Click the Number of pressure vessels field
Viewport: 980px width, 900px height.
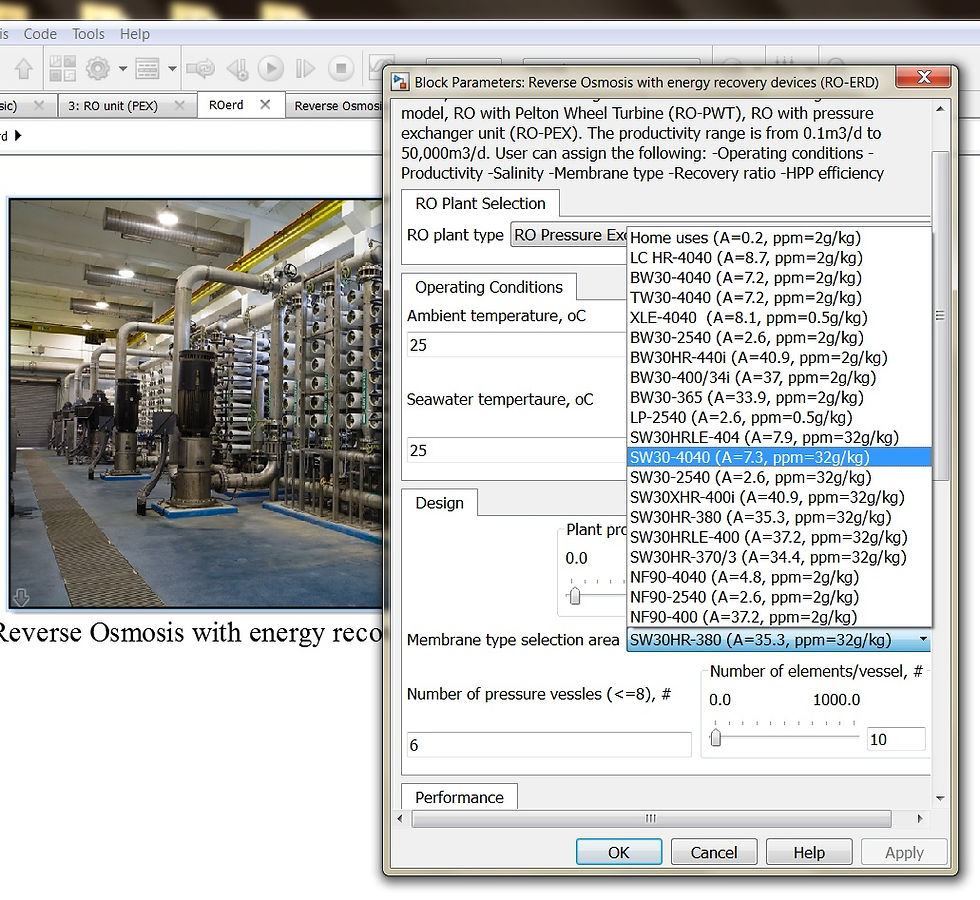click(x=548, y=745)
